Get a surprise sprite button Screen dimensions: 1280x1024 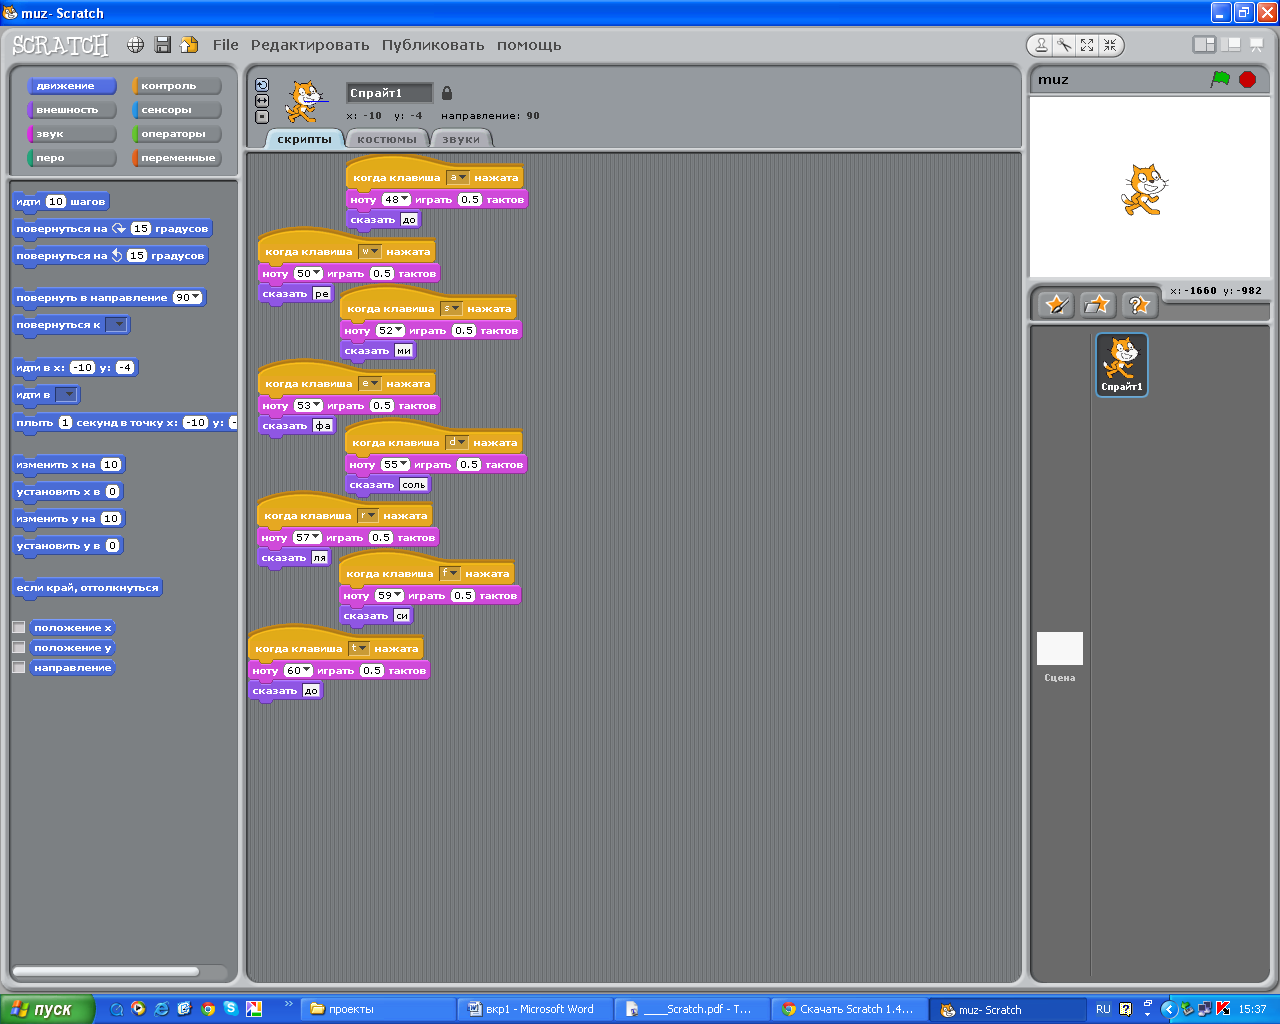point(1138,304)
